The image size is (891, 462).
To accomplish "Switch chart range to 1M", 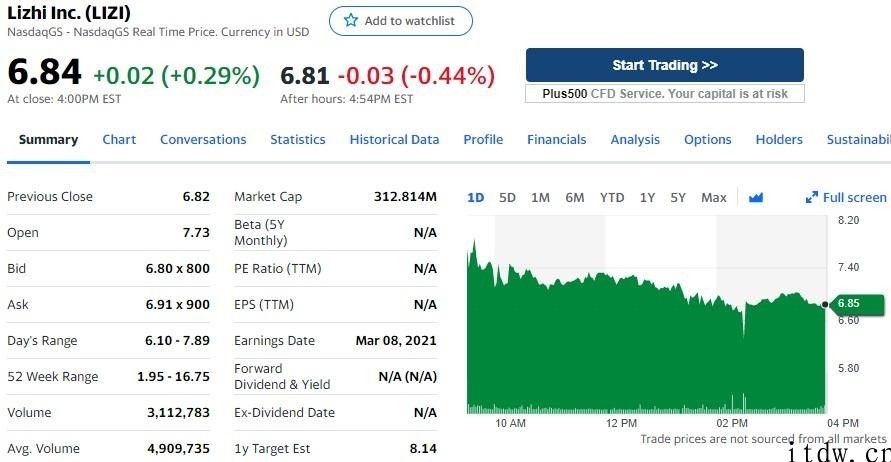I will [540, 198].
